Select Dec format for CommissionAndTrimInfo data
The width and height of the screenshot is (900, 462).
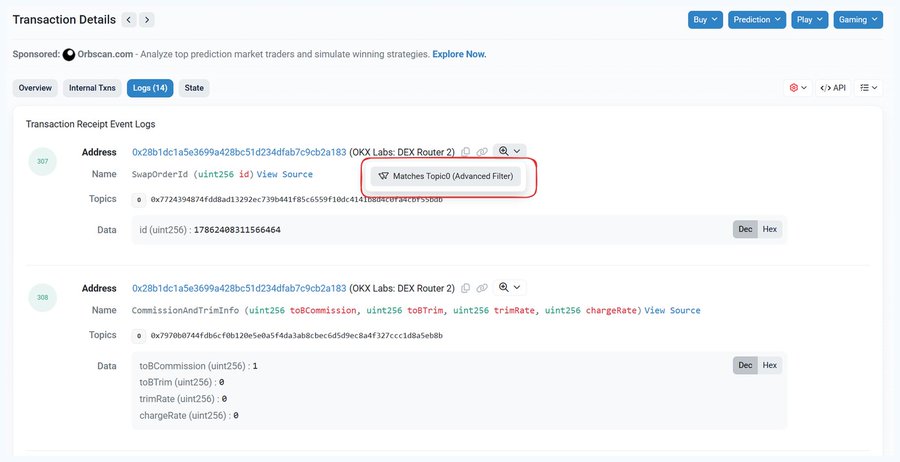point(745,365)
